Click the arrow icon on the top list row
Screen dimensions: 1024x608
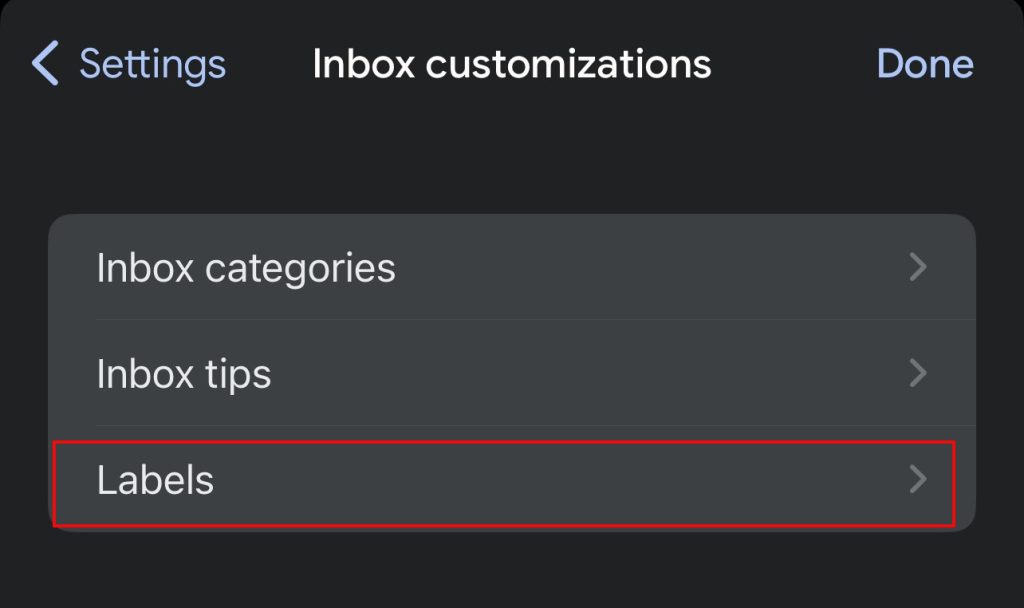[x=917, y=268]
